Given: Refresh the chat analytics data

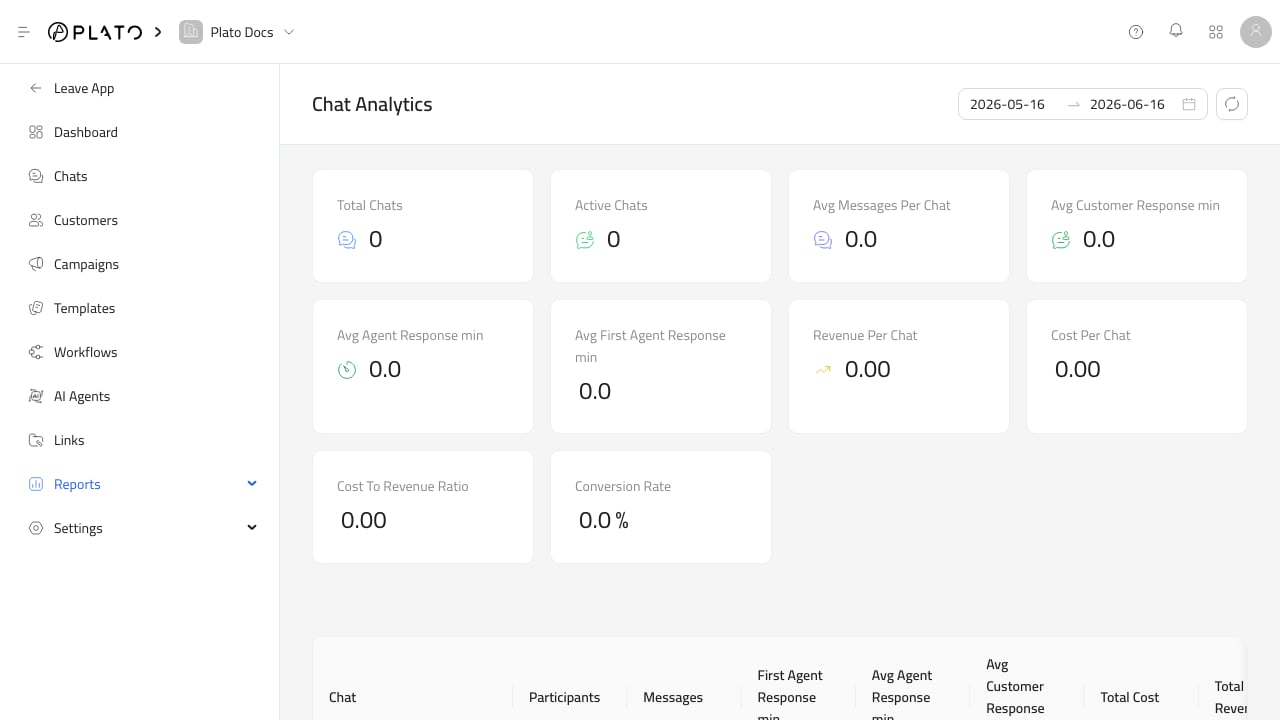Looking at the screenshot, I should click(x=1232, y=104).
